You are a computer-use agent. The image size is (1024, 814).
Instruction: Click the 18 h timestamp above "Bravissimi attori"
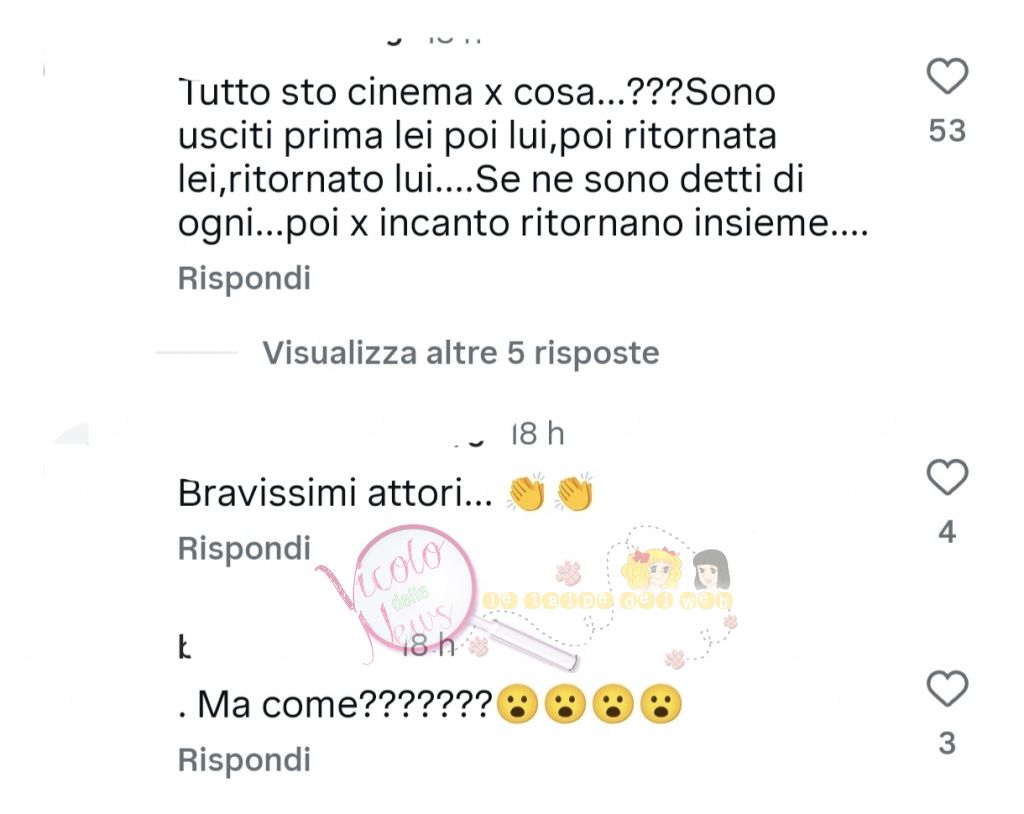click(x=537, y=434)
